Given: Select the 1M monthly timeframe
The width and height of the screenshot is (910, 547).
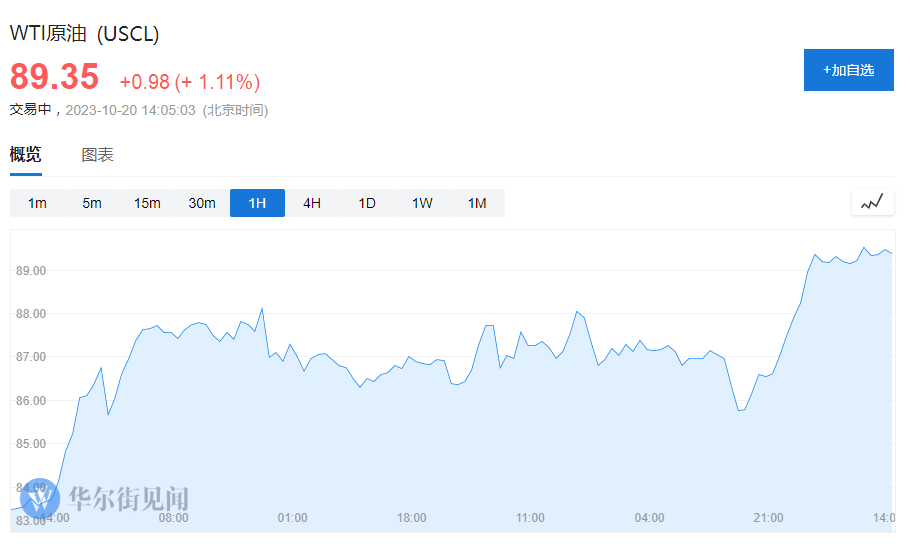Looking at the screenshot, I should pyautogui.click(x=477, y=203).
